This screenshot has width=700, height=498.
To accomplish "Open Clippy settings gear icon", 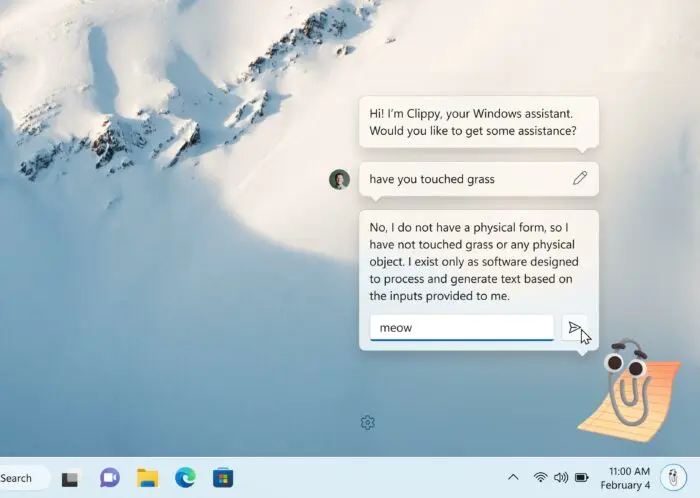I will (367, 422).
